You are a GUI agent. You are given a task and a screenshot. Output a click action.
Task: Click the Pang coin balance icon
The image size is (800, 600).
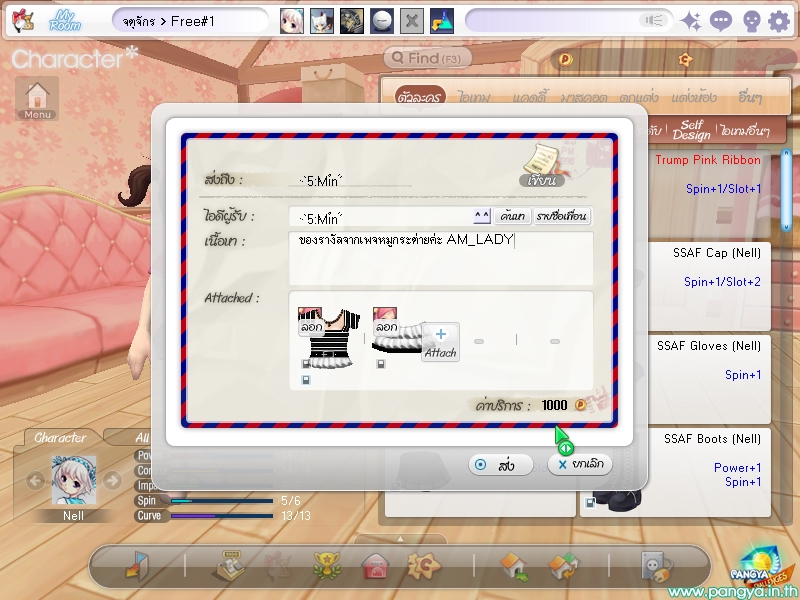click(566, 60)
